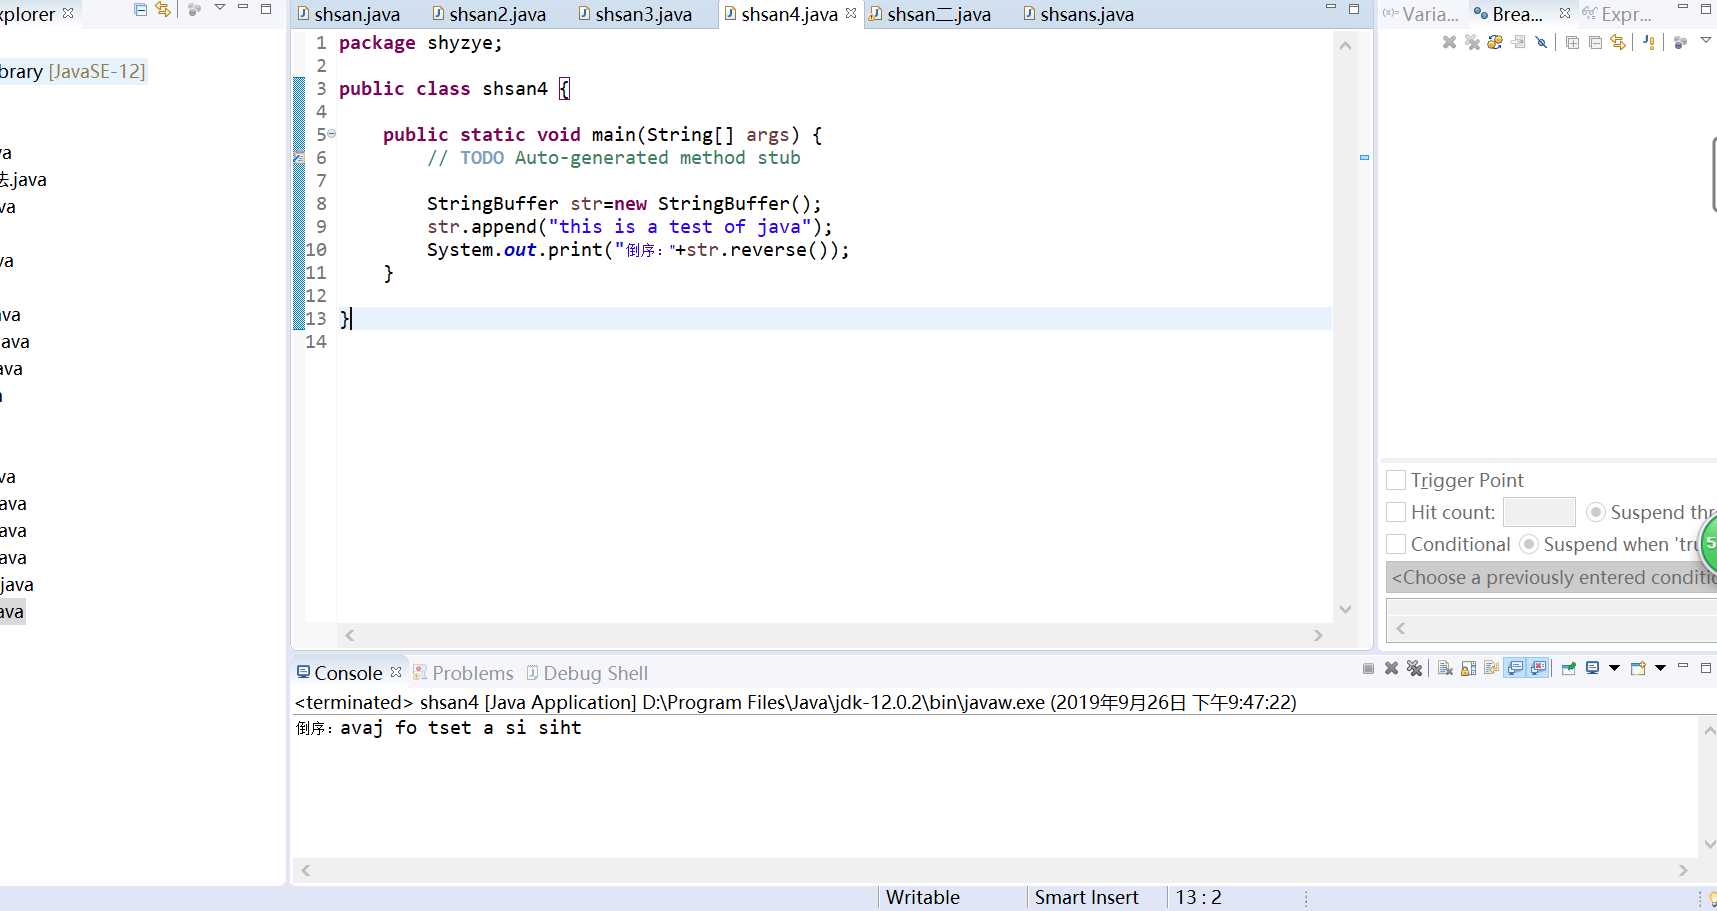Expand the Open Console dropdown arrow
This screenshot has height=911, width=1717.
tap(1660, 668)
